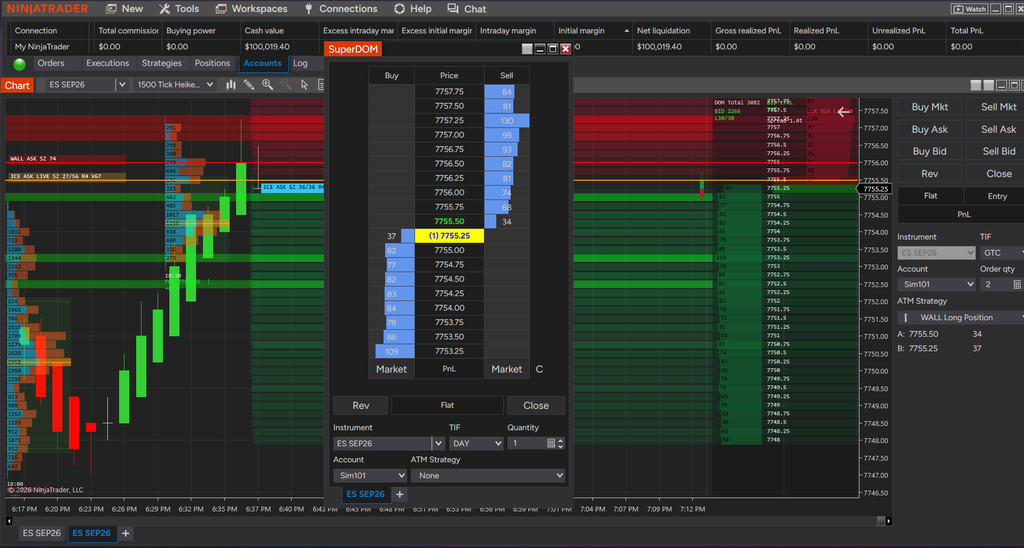Add a new SuperDOM tab with plus

400,494
